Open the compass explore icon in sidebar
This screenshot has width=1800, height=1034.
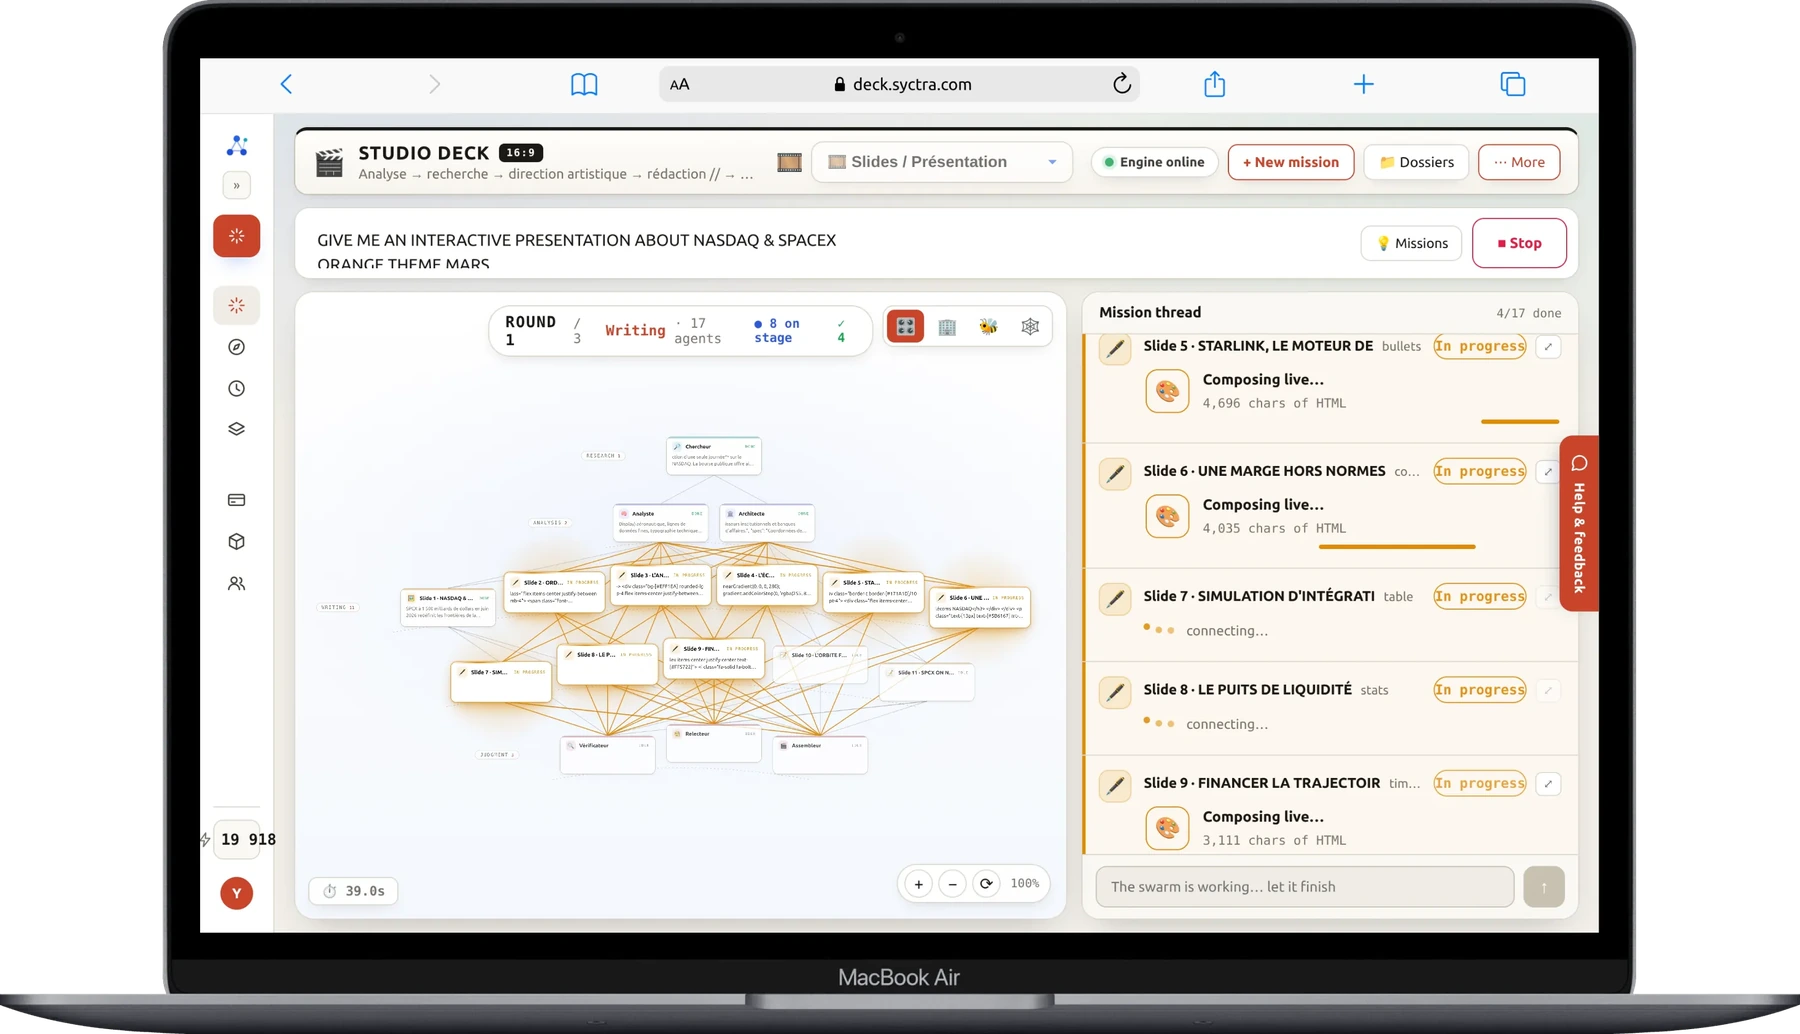pos(237,347)
